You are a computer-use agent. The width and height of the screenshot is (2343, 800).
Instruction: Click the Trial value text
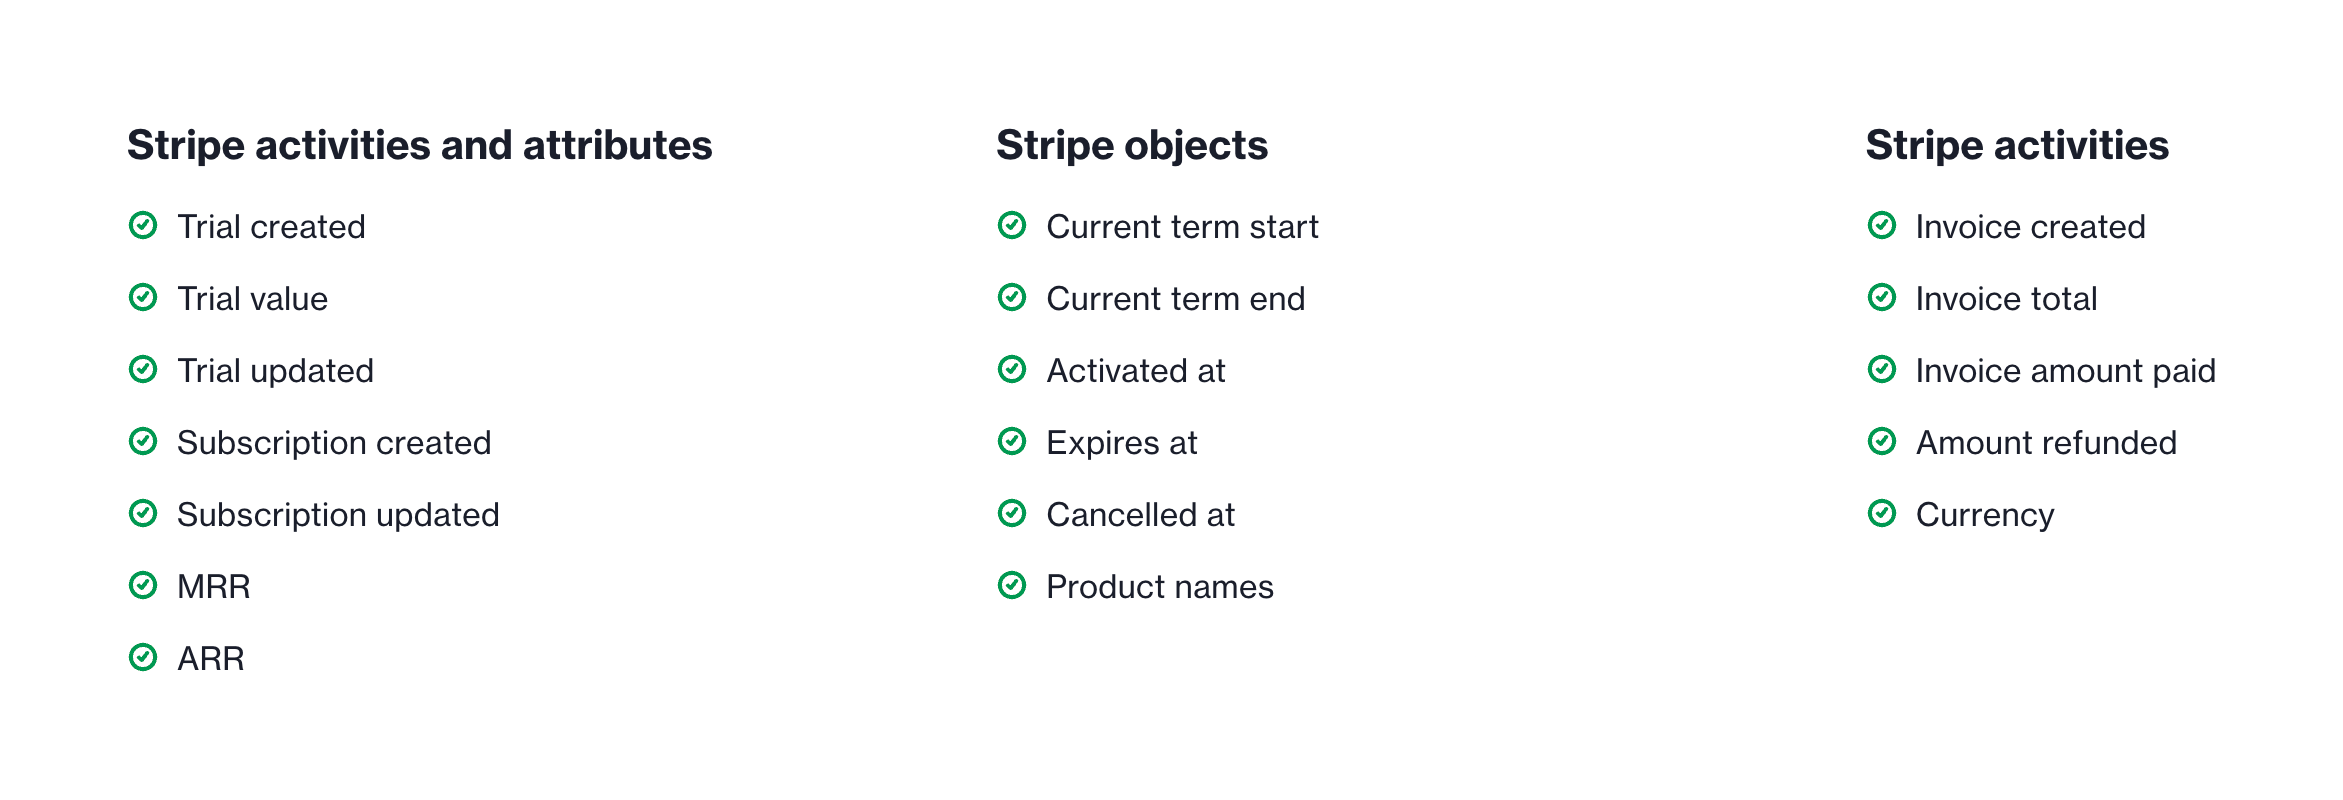click(x=252, y=299)
